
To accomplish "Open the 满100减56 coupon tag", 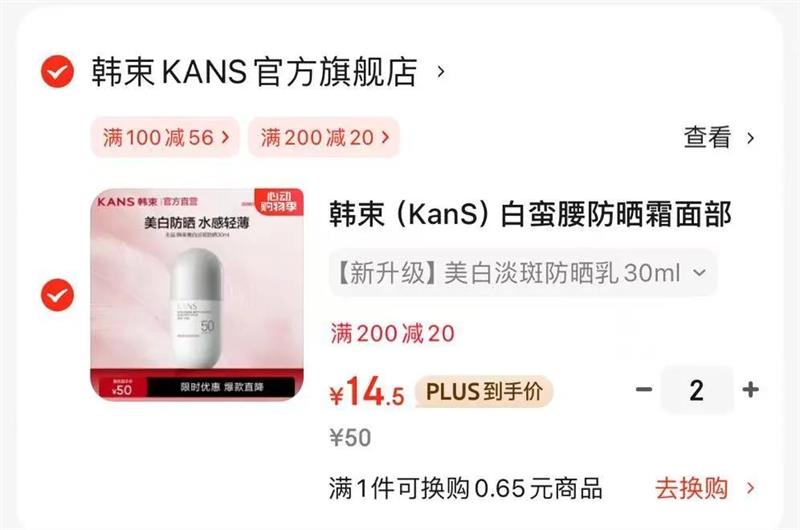I will (x=165, y=137).
